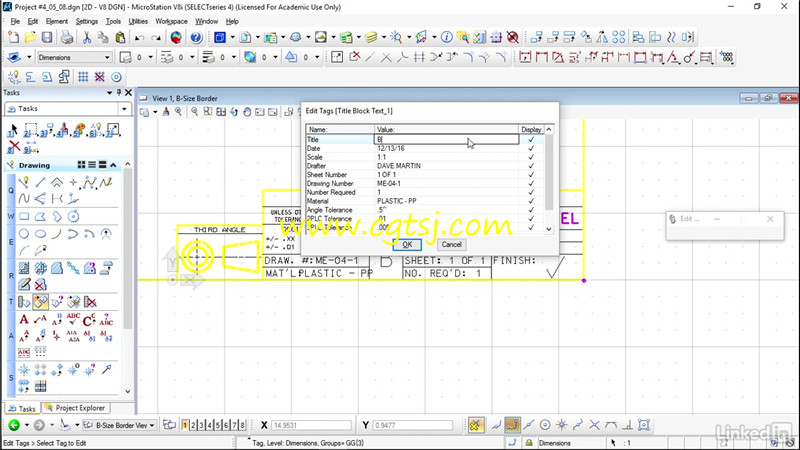Screen dimensions: 800x450
Task: Open the Utilities menu
Action: [138, 21]
